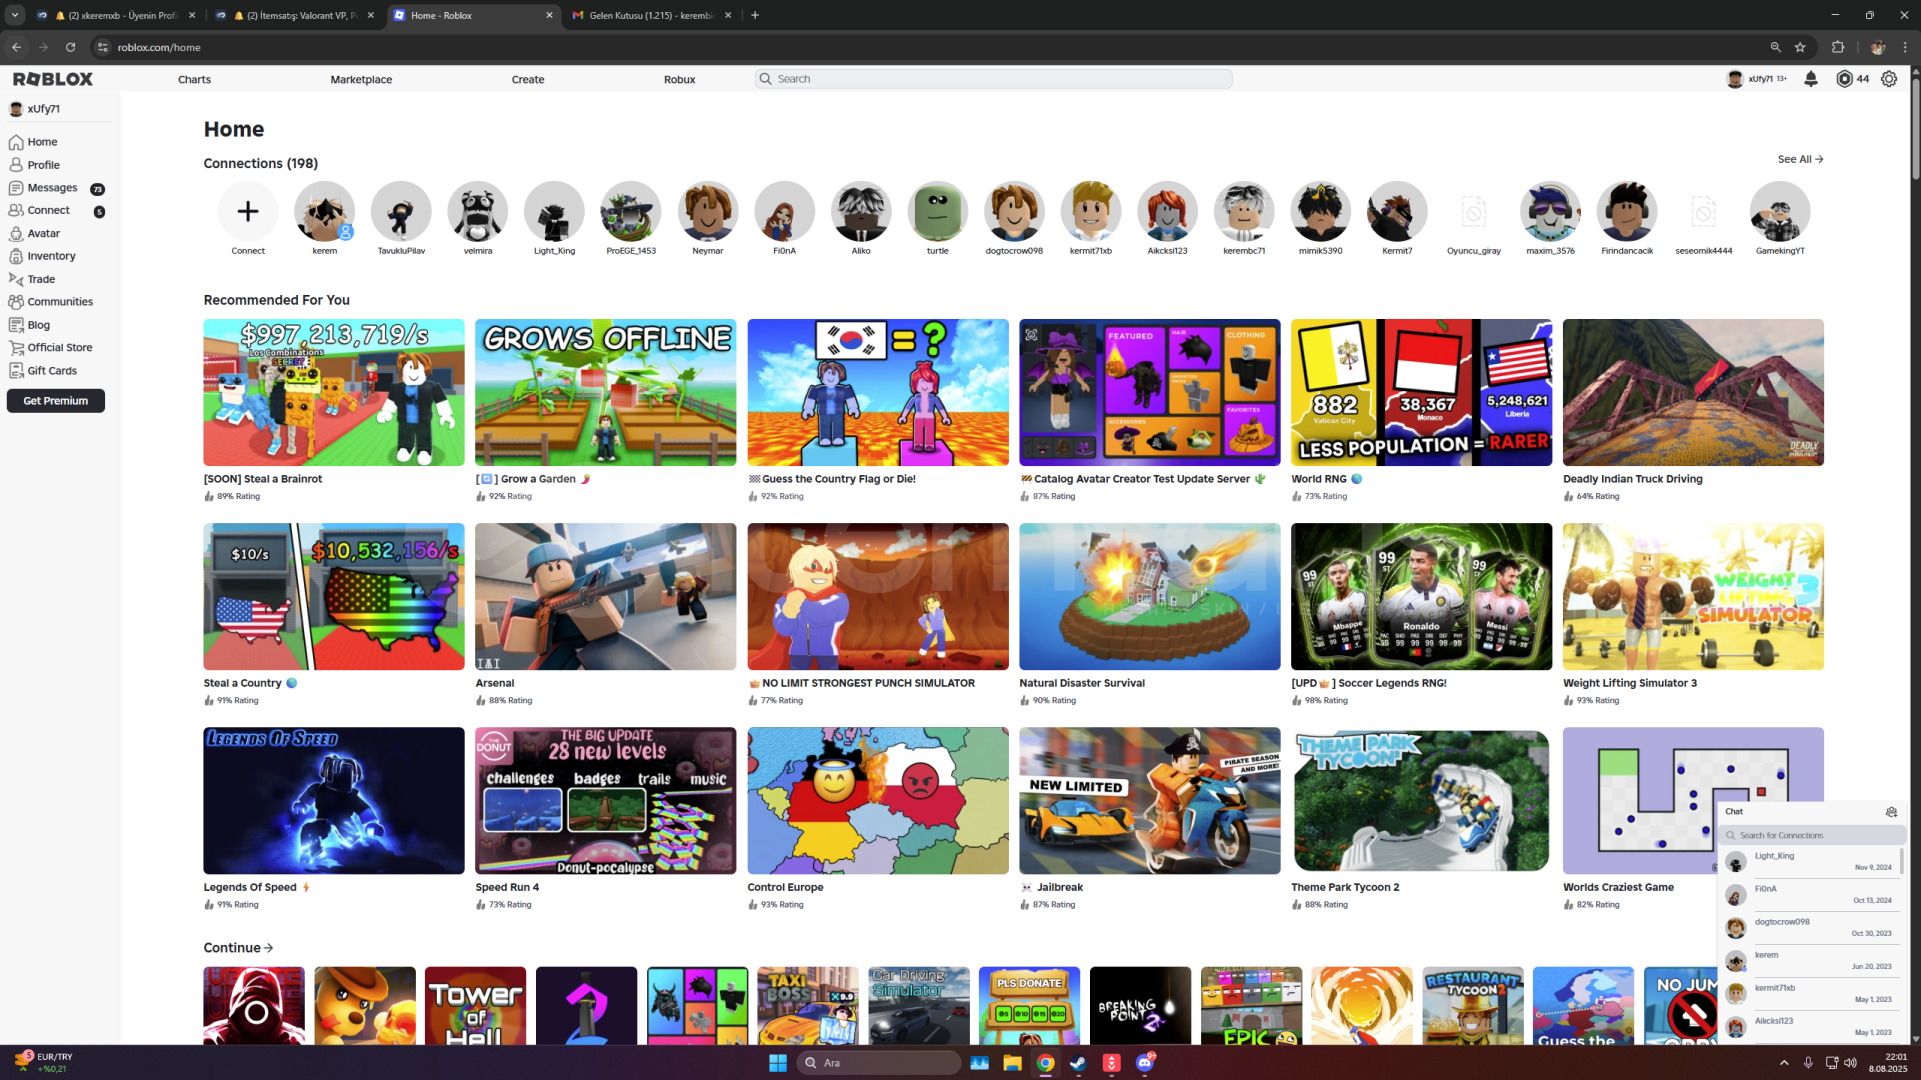Open chat settings icon in Chat panel
This screenshot has height=1080, width=1921.
pyautogui.click(x=1891, y=812)
